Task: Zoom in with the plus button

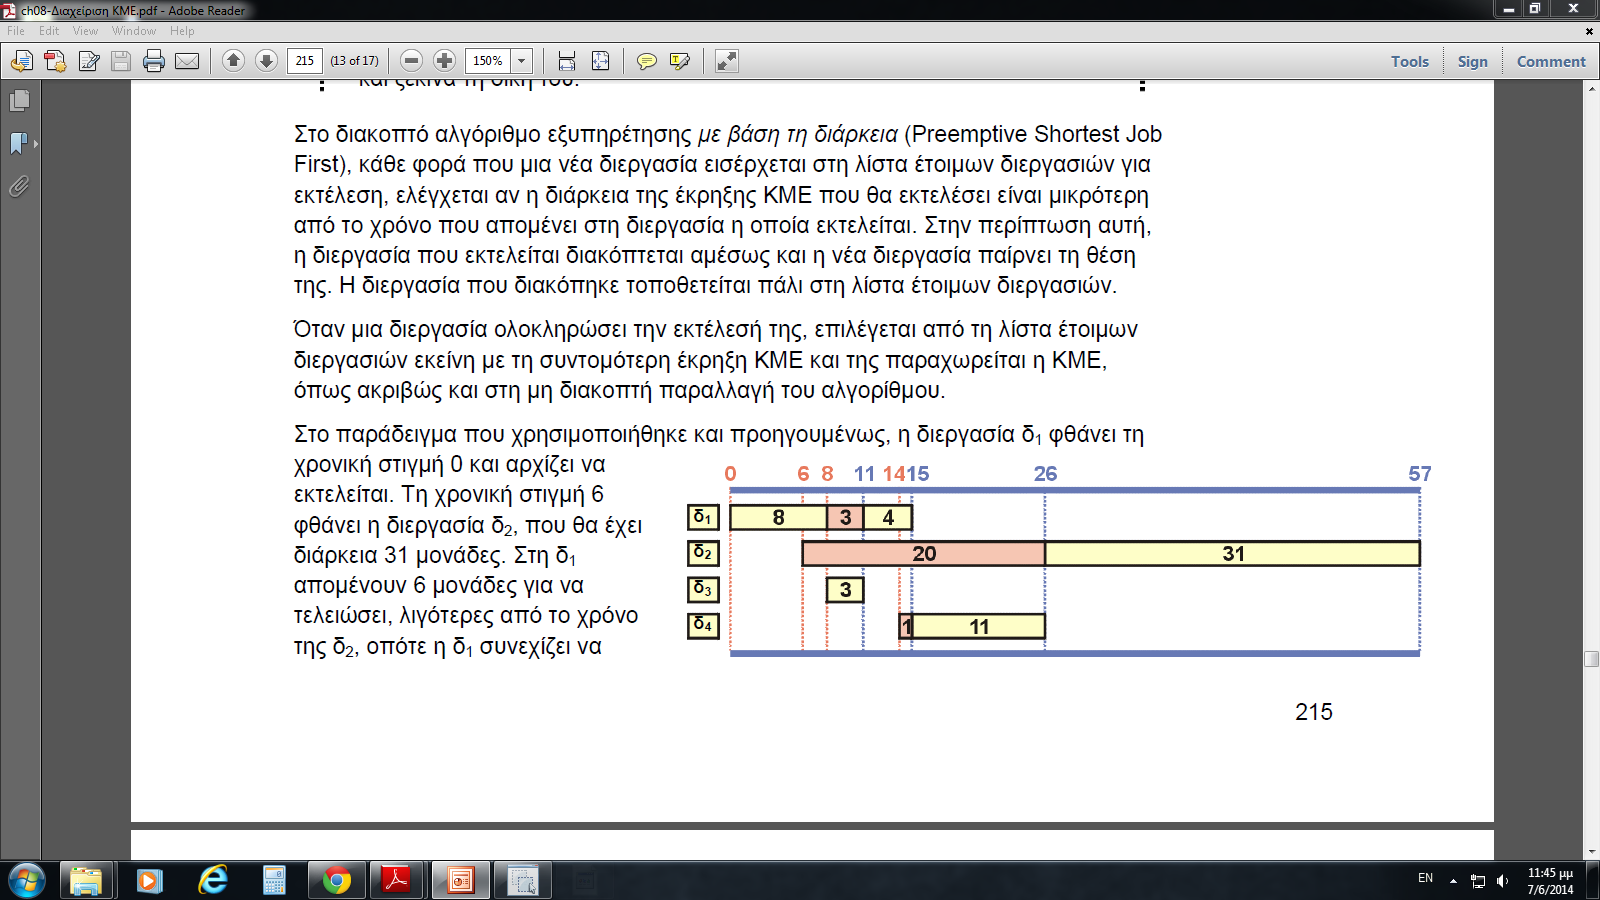Action: click(444, 61)
